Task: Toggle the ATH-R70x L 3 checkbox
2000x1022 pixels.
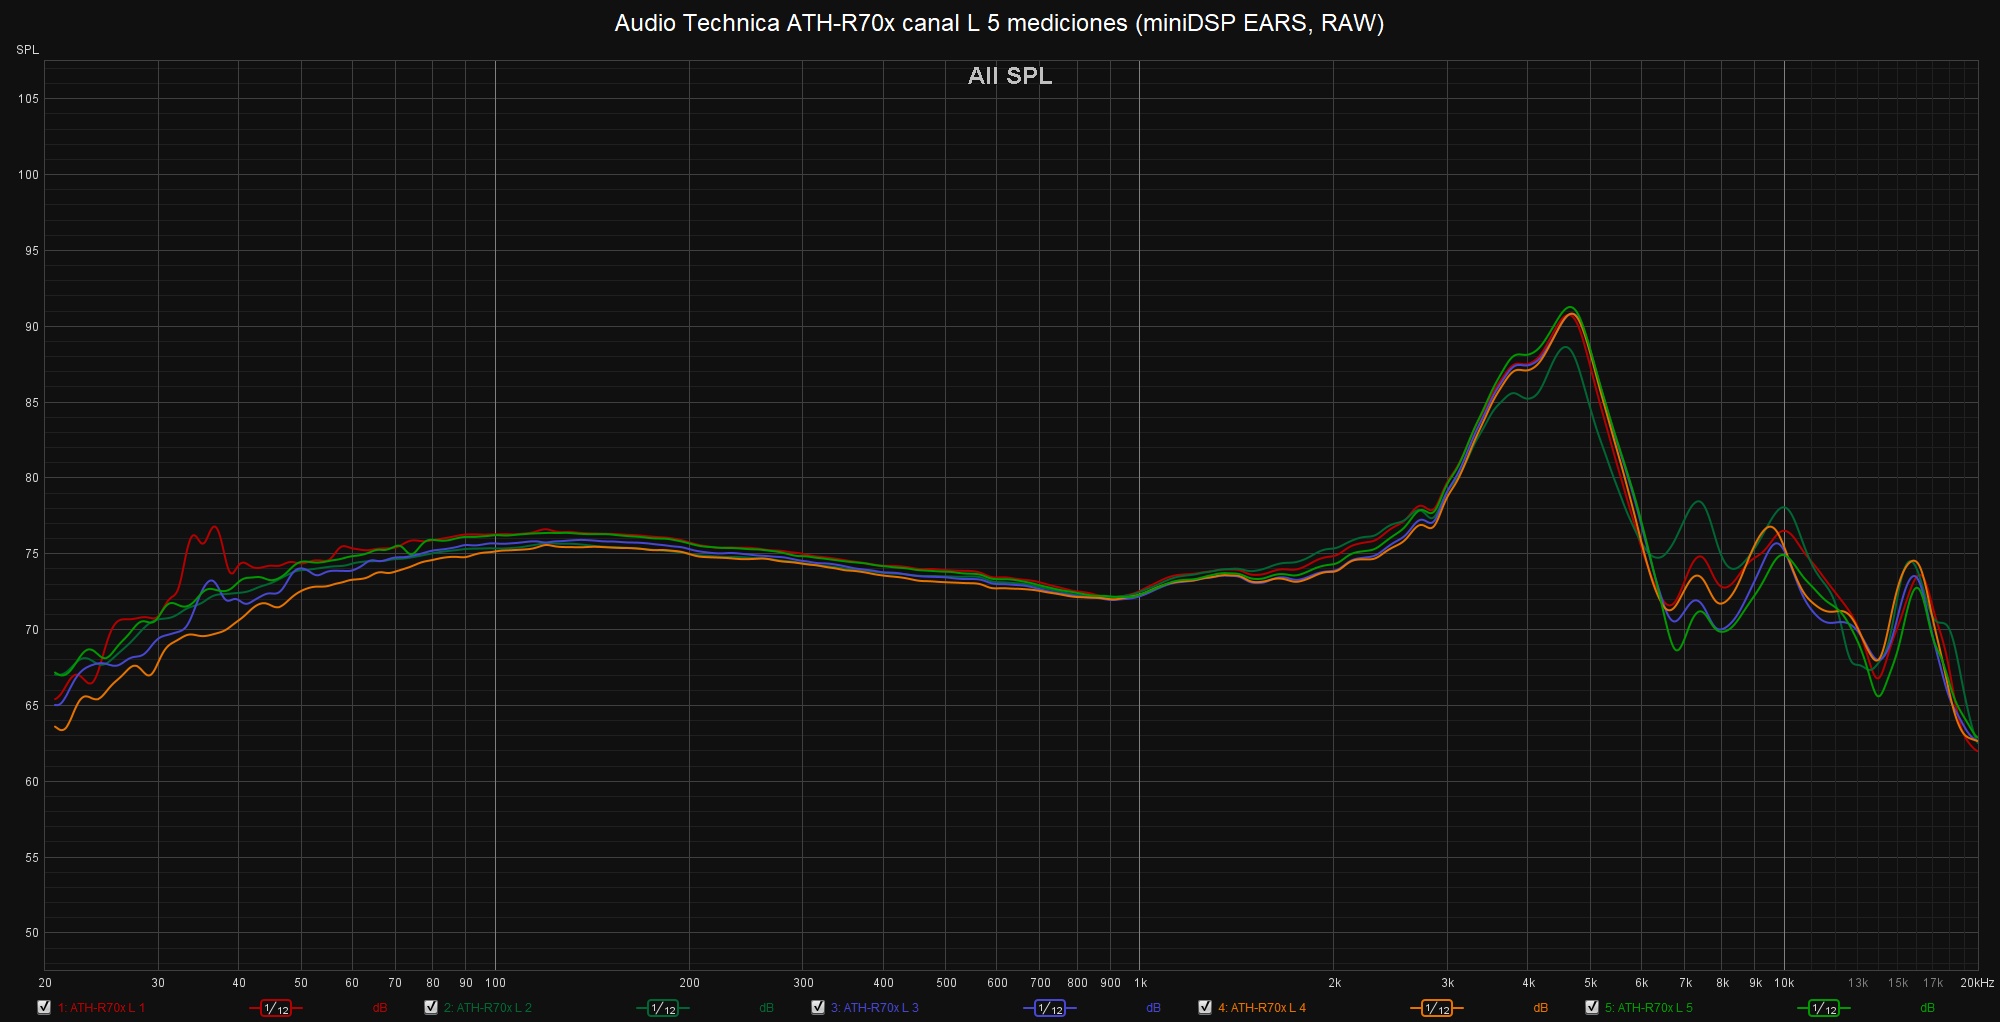Action: coord(818,1007)
